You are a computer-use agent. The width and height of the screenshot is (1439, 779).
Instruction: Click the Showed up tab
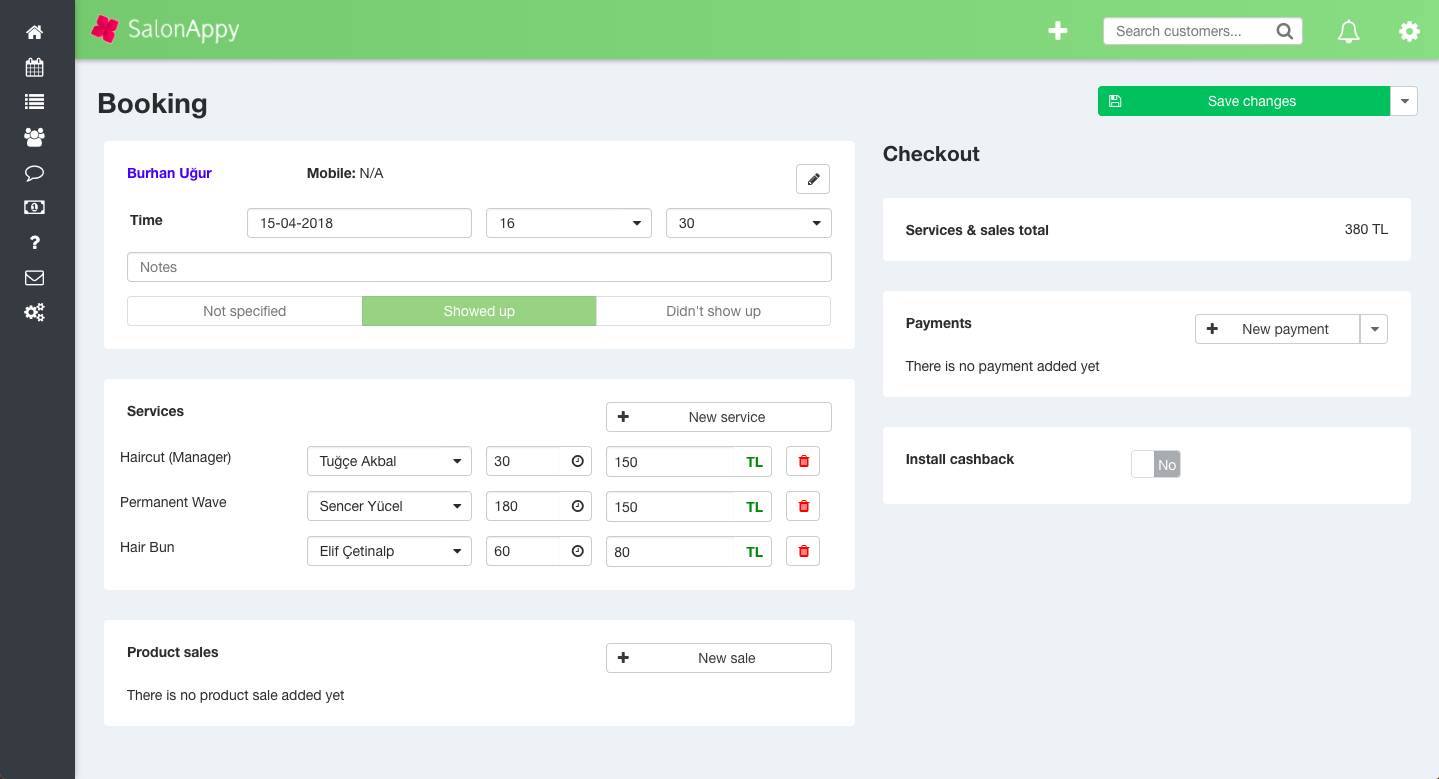coord(478,311)
